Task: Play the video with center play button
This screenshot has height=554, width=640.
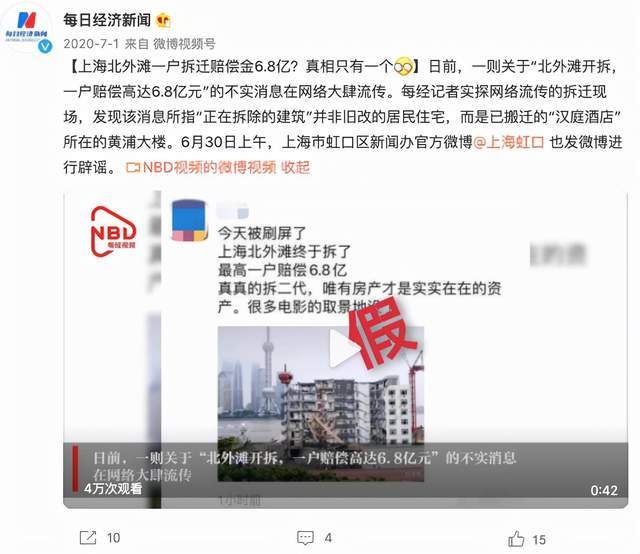Action: click(x=342, y=348)
